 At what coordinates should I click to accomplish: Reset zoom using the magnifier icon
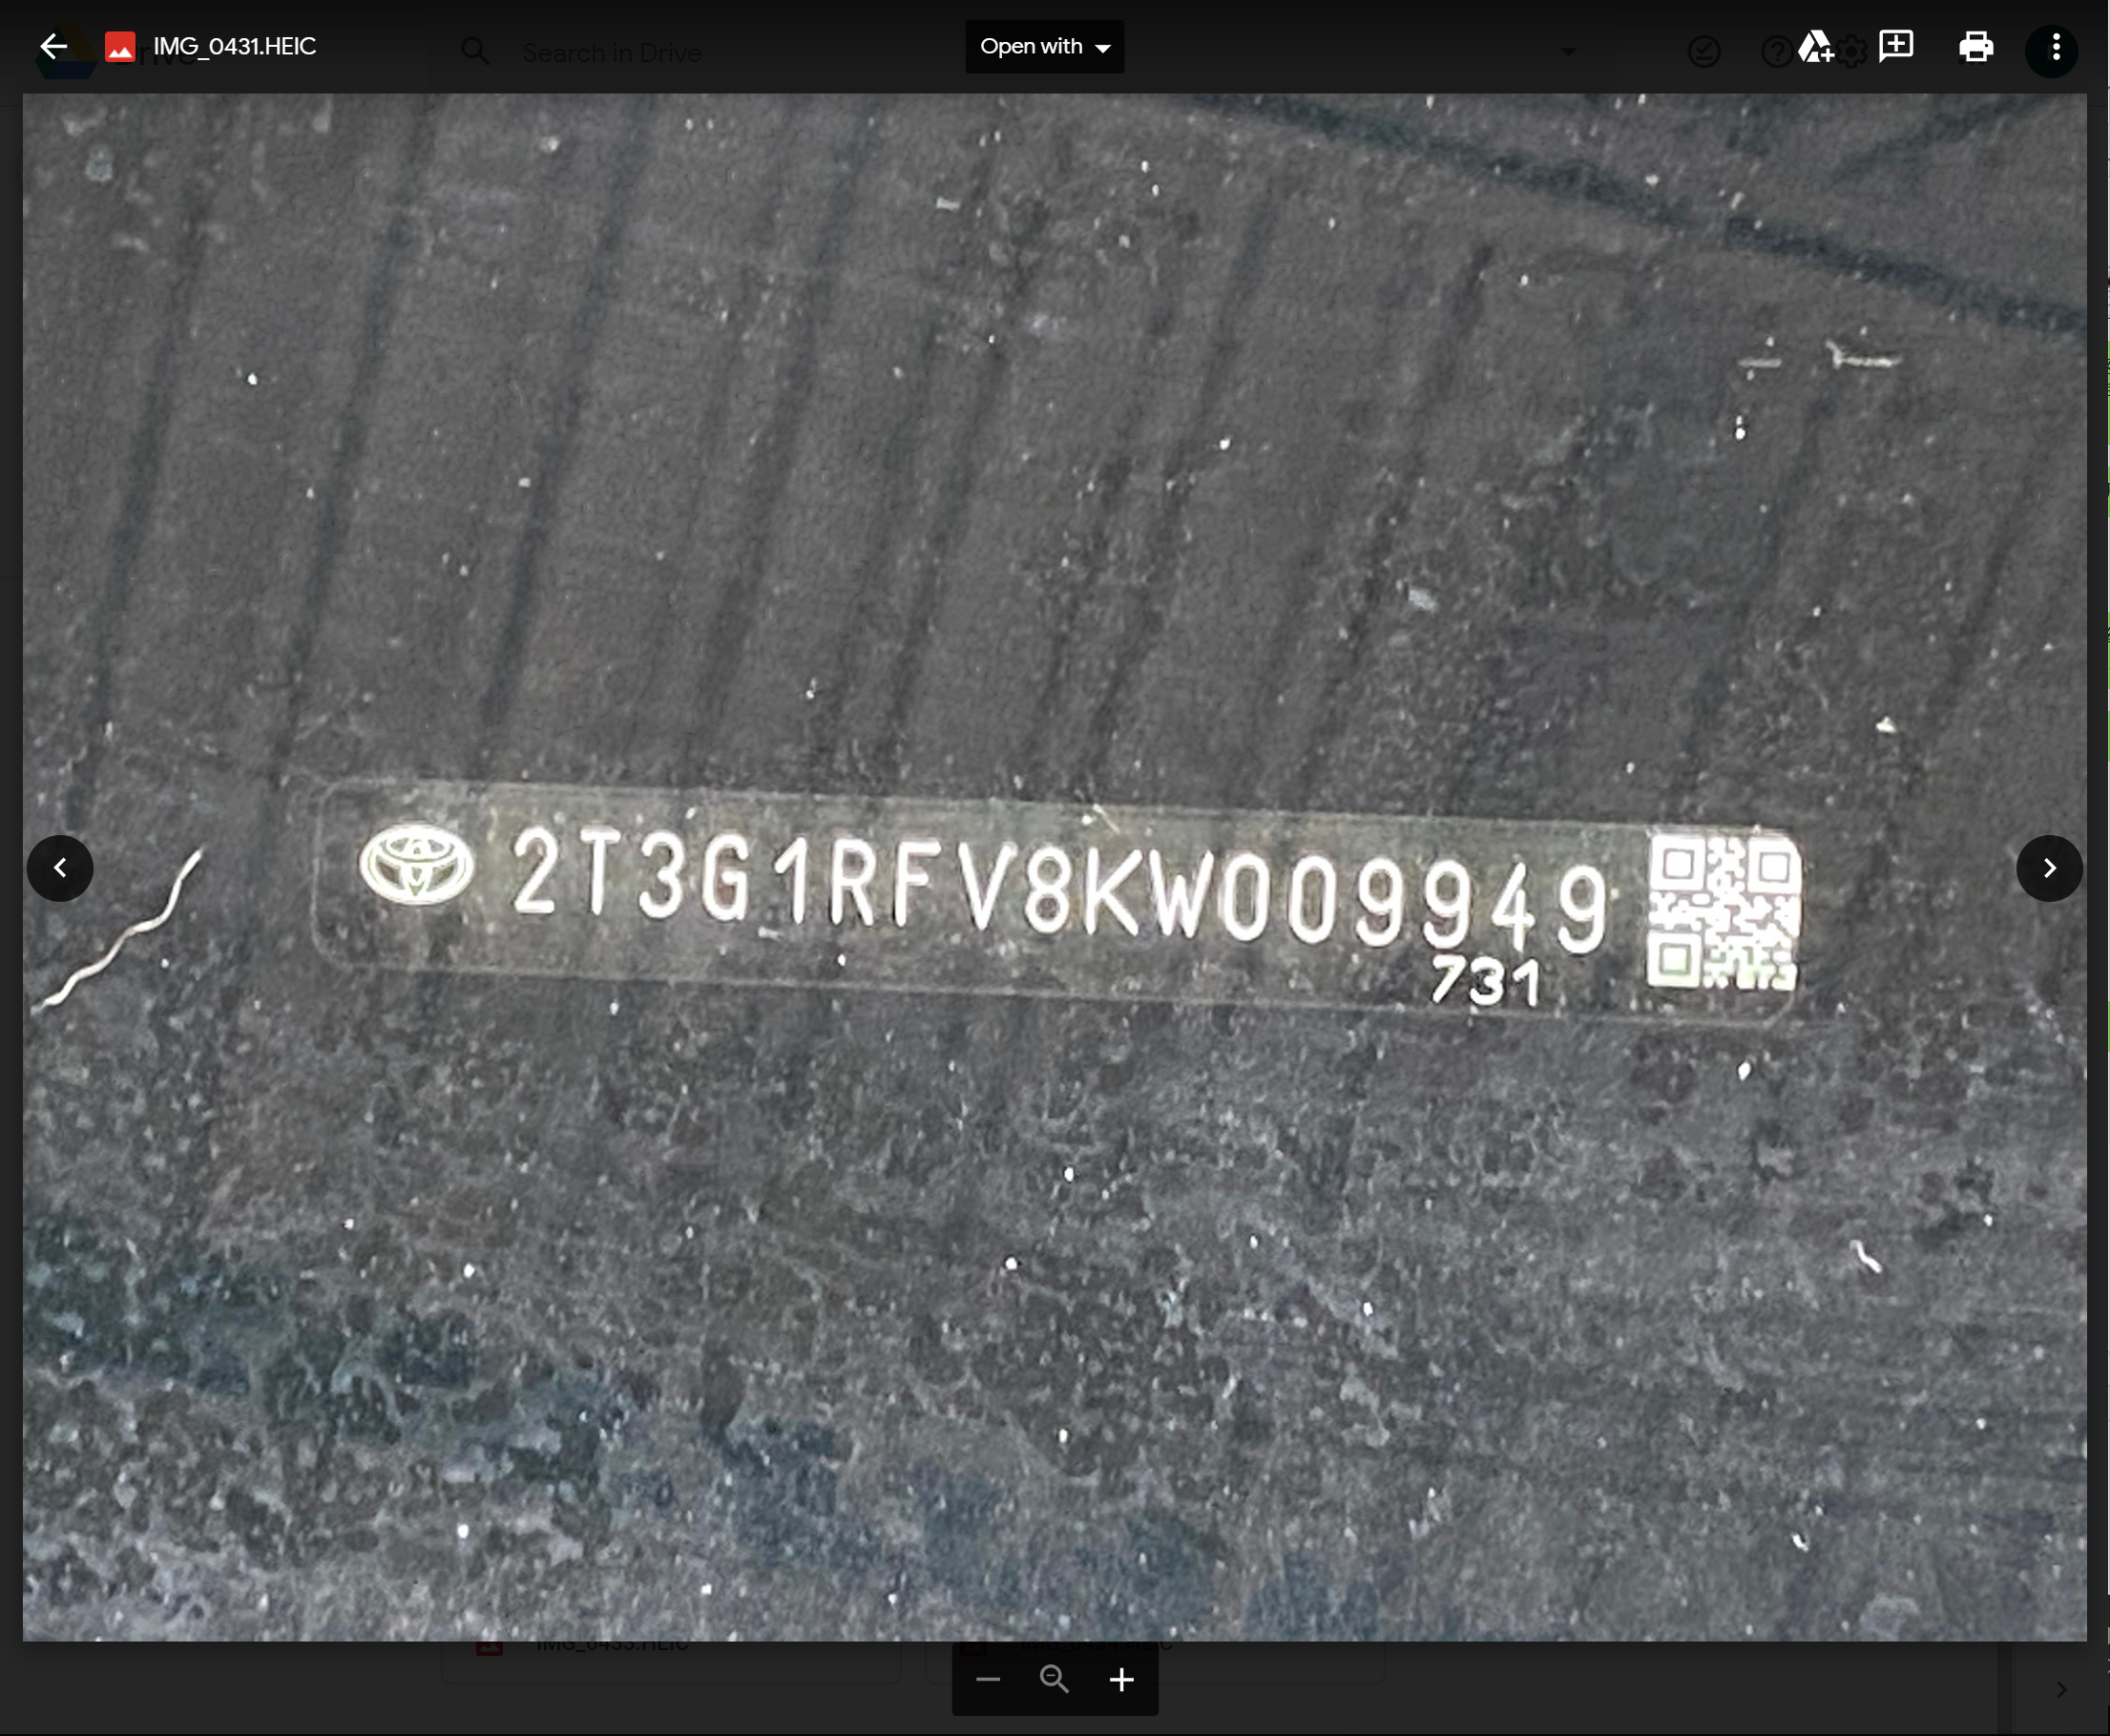click(1054, 1679)
